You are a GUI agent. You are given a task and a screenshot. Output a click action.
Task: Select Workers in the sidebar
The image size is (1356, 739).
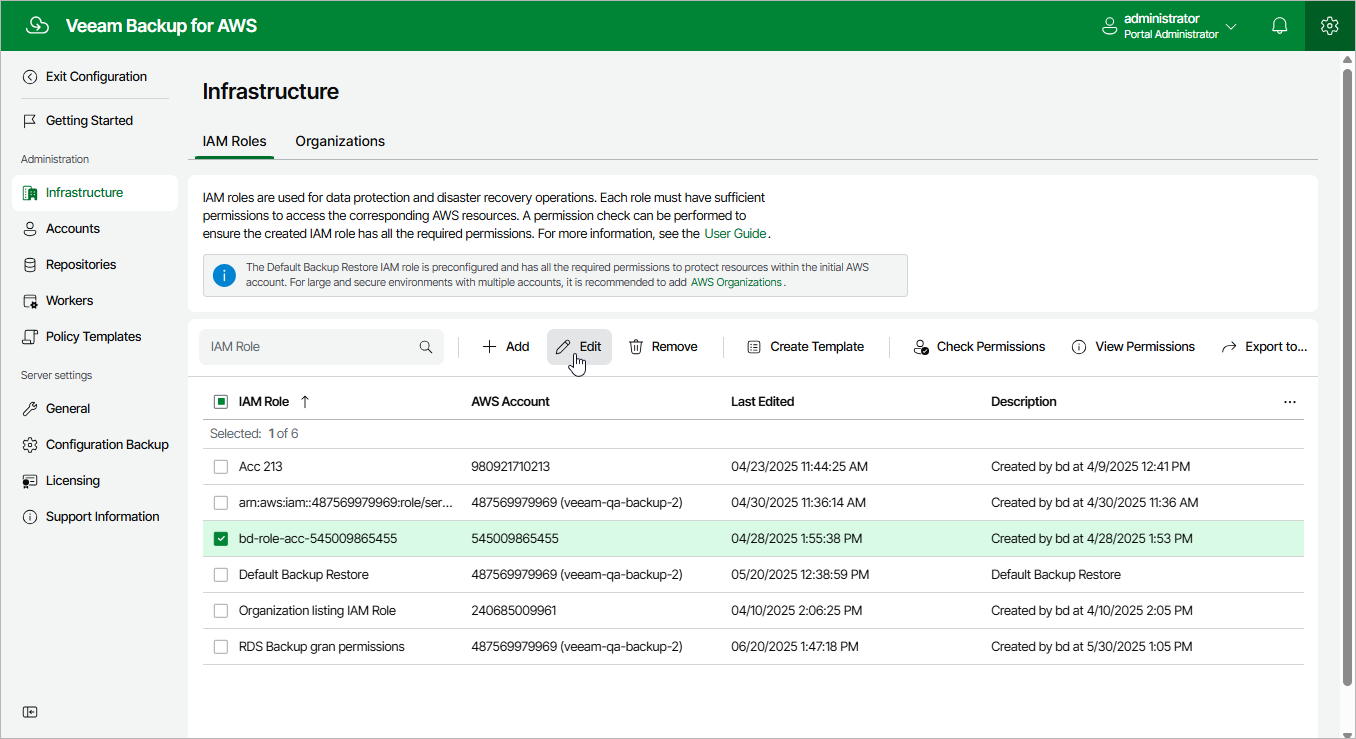pos(69,301)
